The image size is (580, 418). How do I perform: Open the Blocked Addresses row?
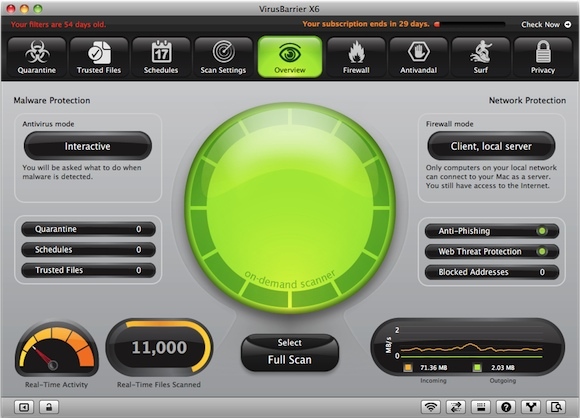click(x=492, y=272)
